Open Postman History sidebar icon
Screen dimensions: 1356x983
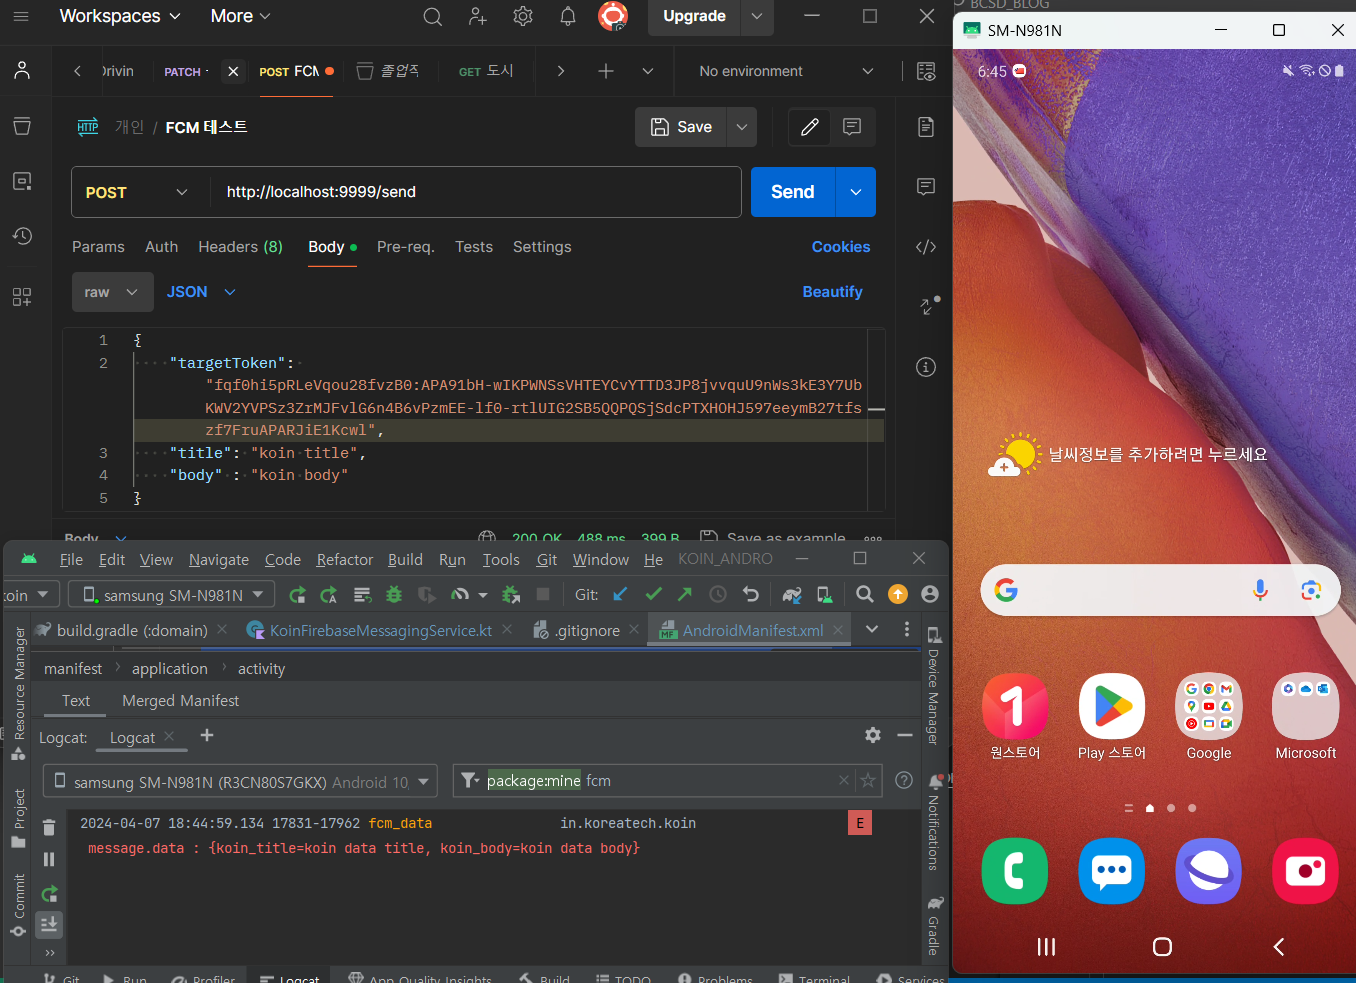click(22, 236)
